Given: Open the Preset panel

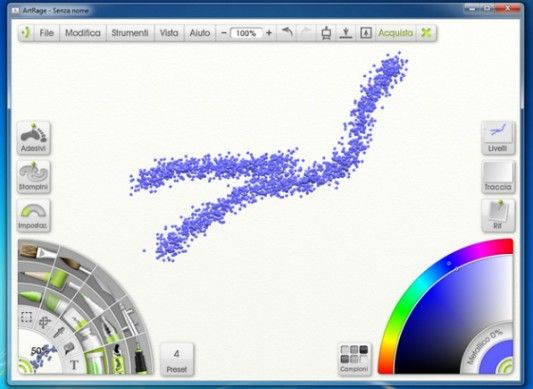Looking at the screenshot, I should pos(177,359).
